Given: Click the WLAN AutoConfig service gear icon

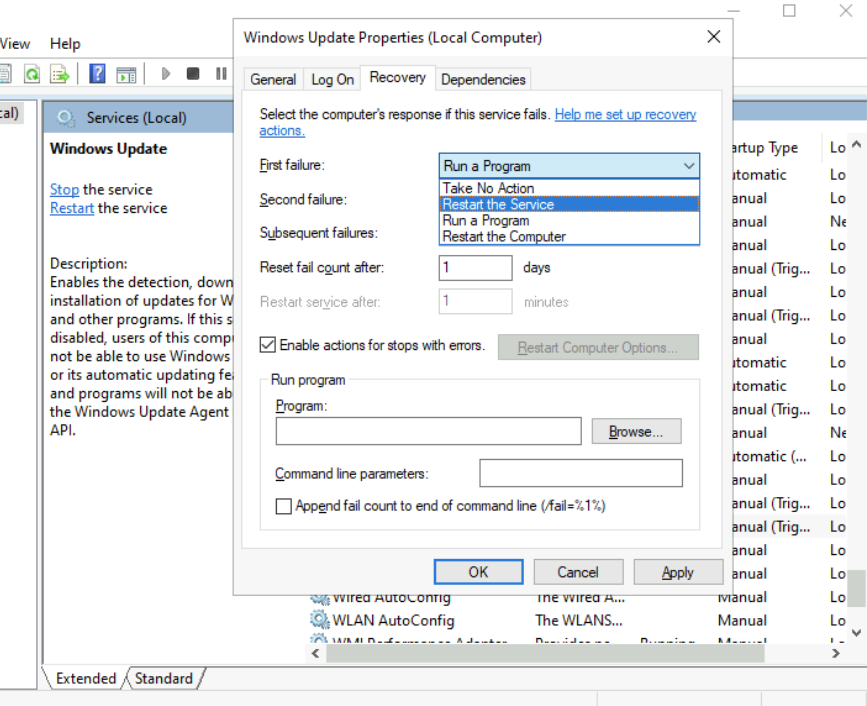Looking at the screenshot, I should pyautogui.click(x=320, y=620).
